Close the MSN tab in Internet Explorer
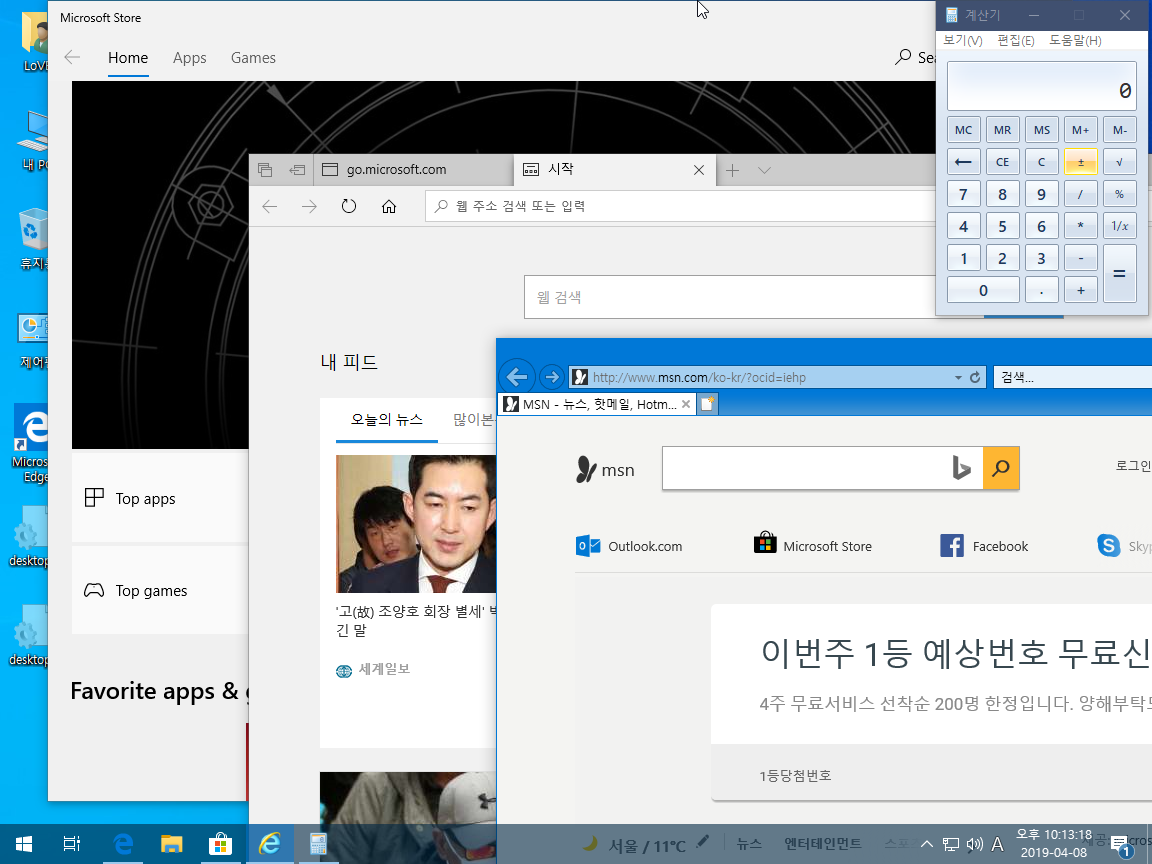1152x864 pixels. pos(685,404)
